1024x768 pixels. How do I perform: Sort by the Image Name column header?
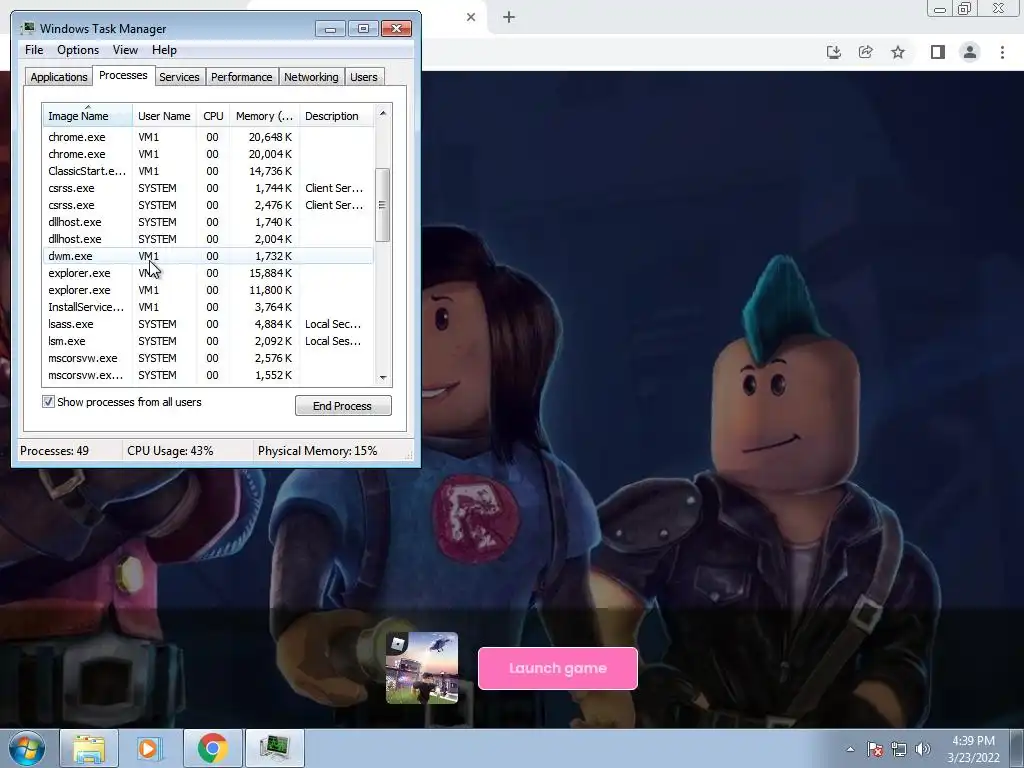click(88, 116)
